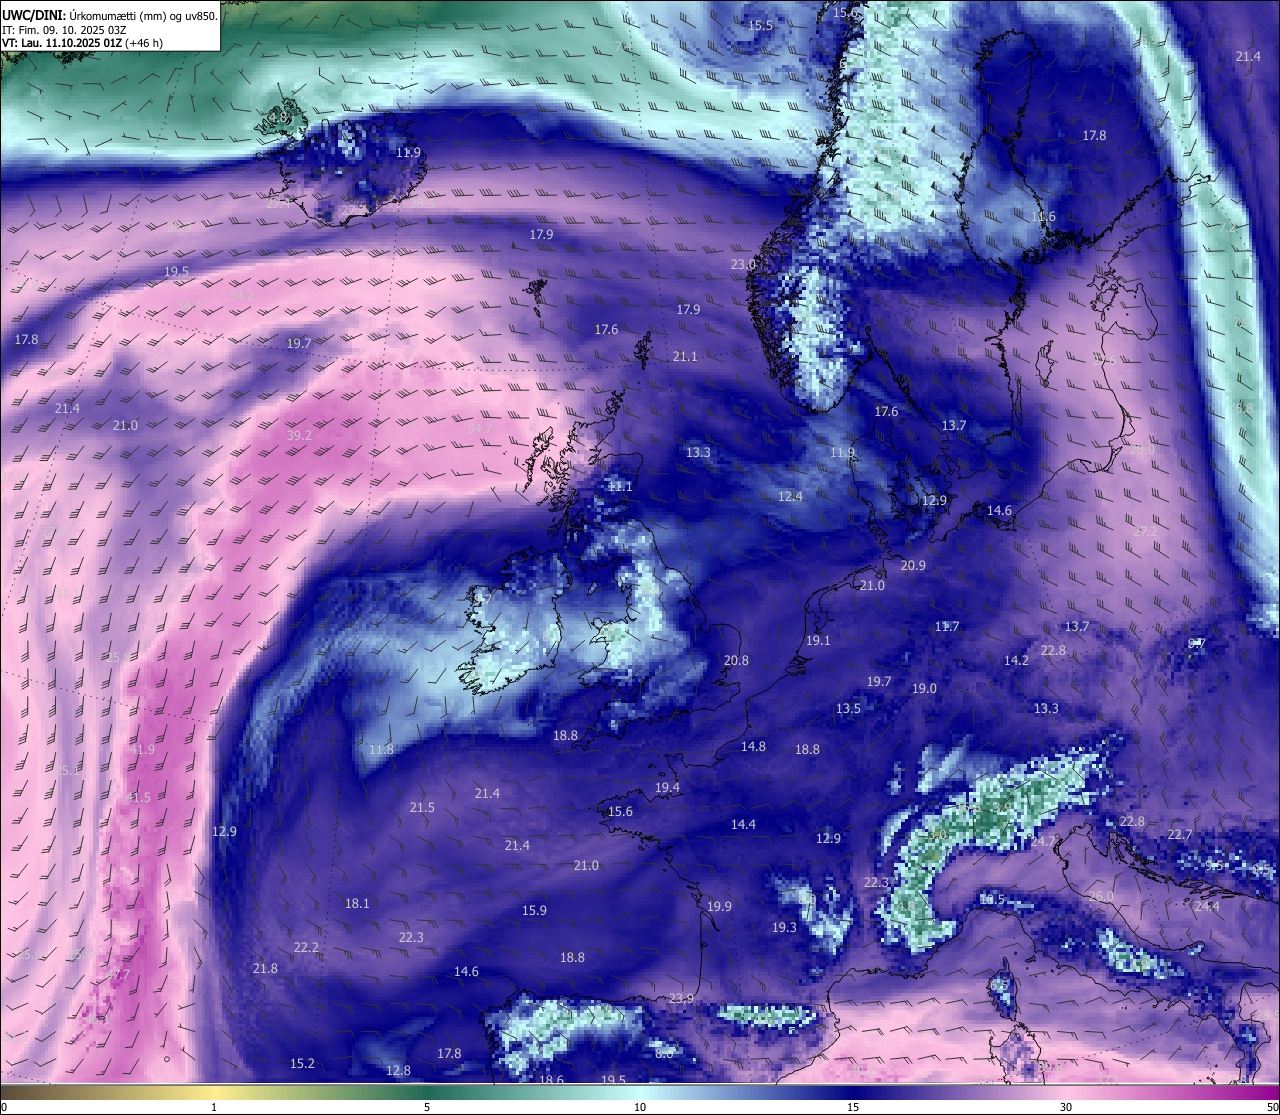Click the 19.0 value on the map
This screenshot has width=1280, height=1115.
pos(924,688)
